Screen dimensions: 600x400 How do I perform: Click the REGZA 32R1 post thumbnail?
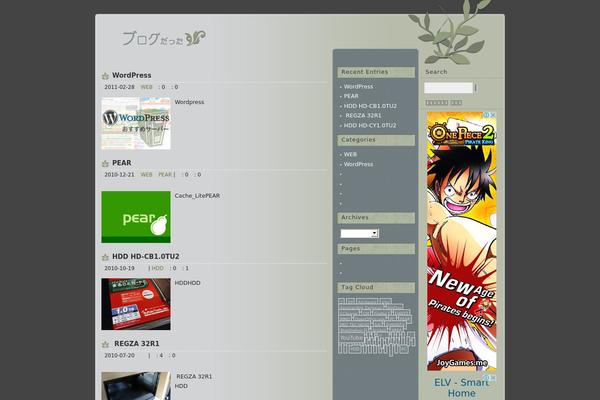tap(136, 386)
